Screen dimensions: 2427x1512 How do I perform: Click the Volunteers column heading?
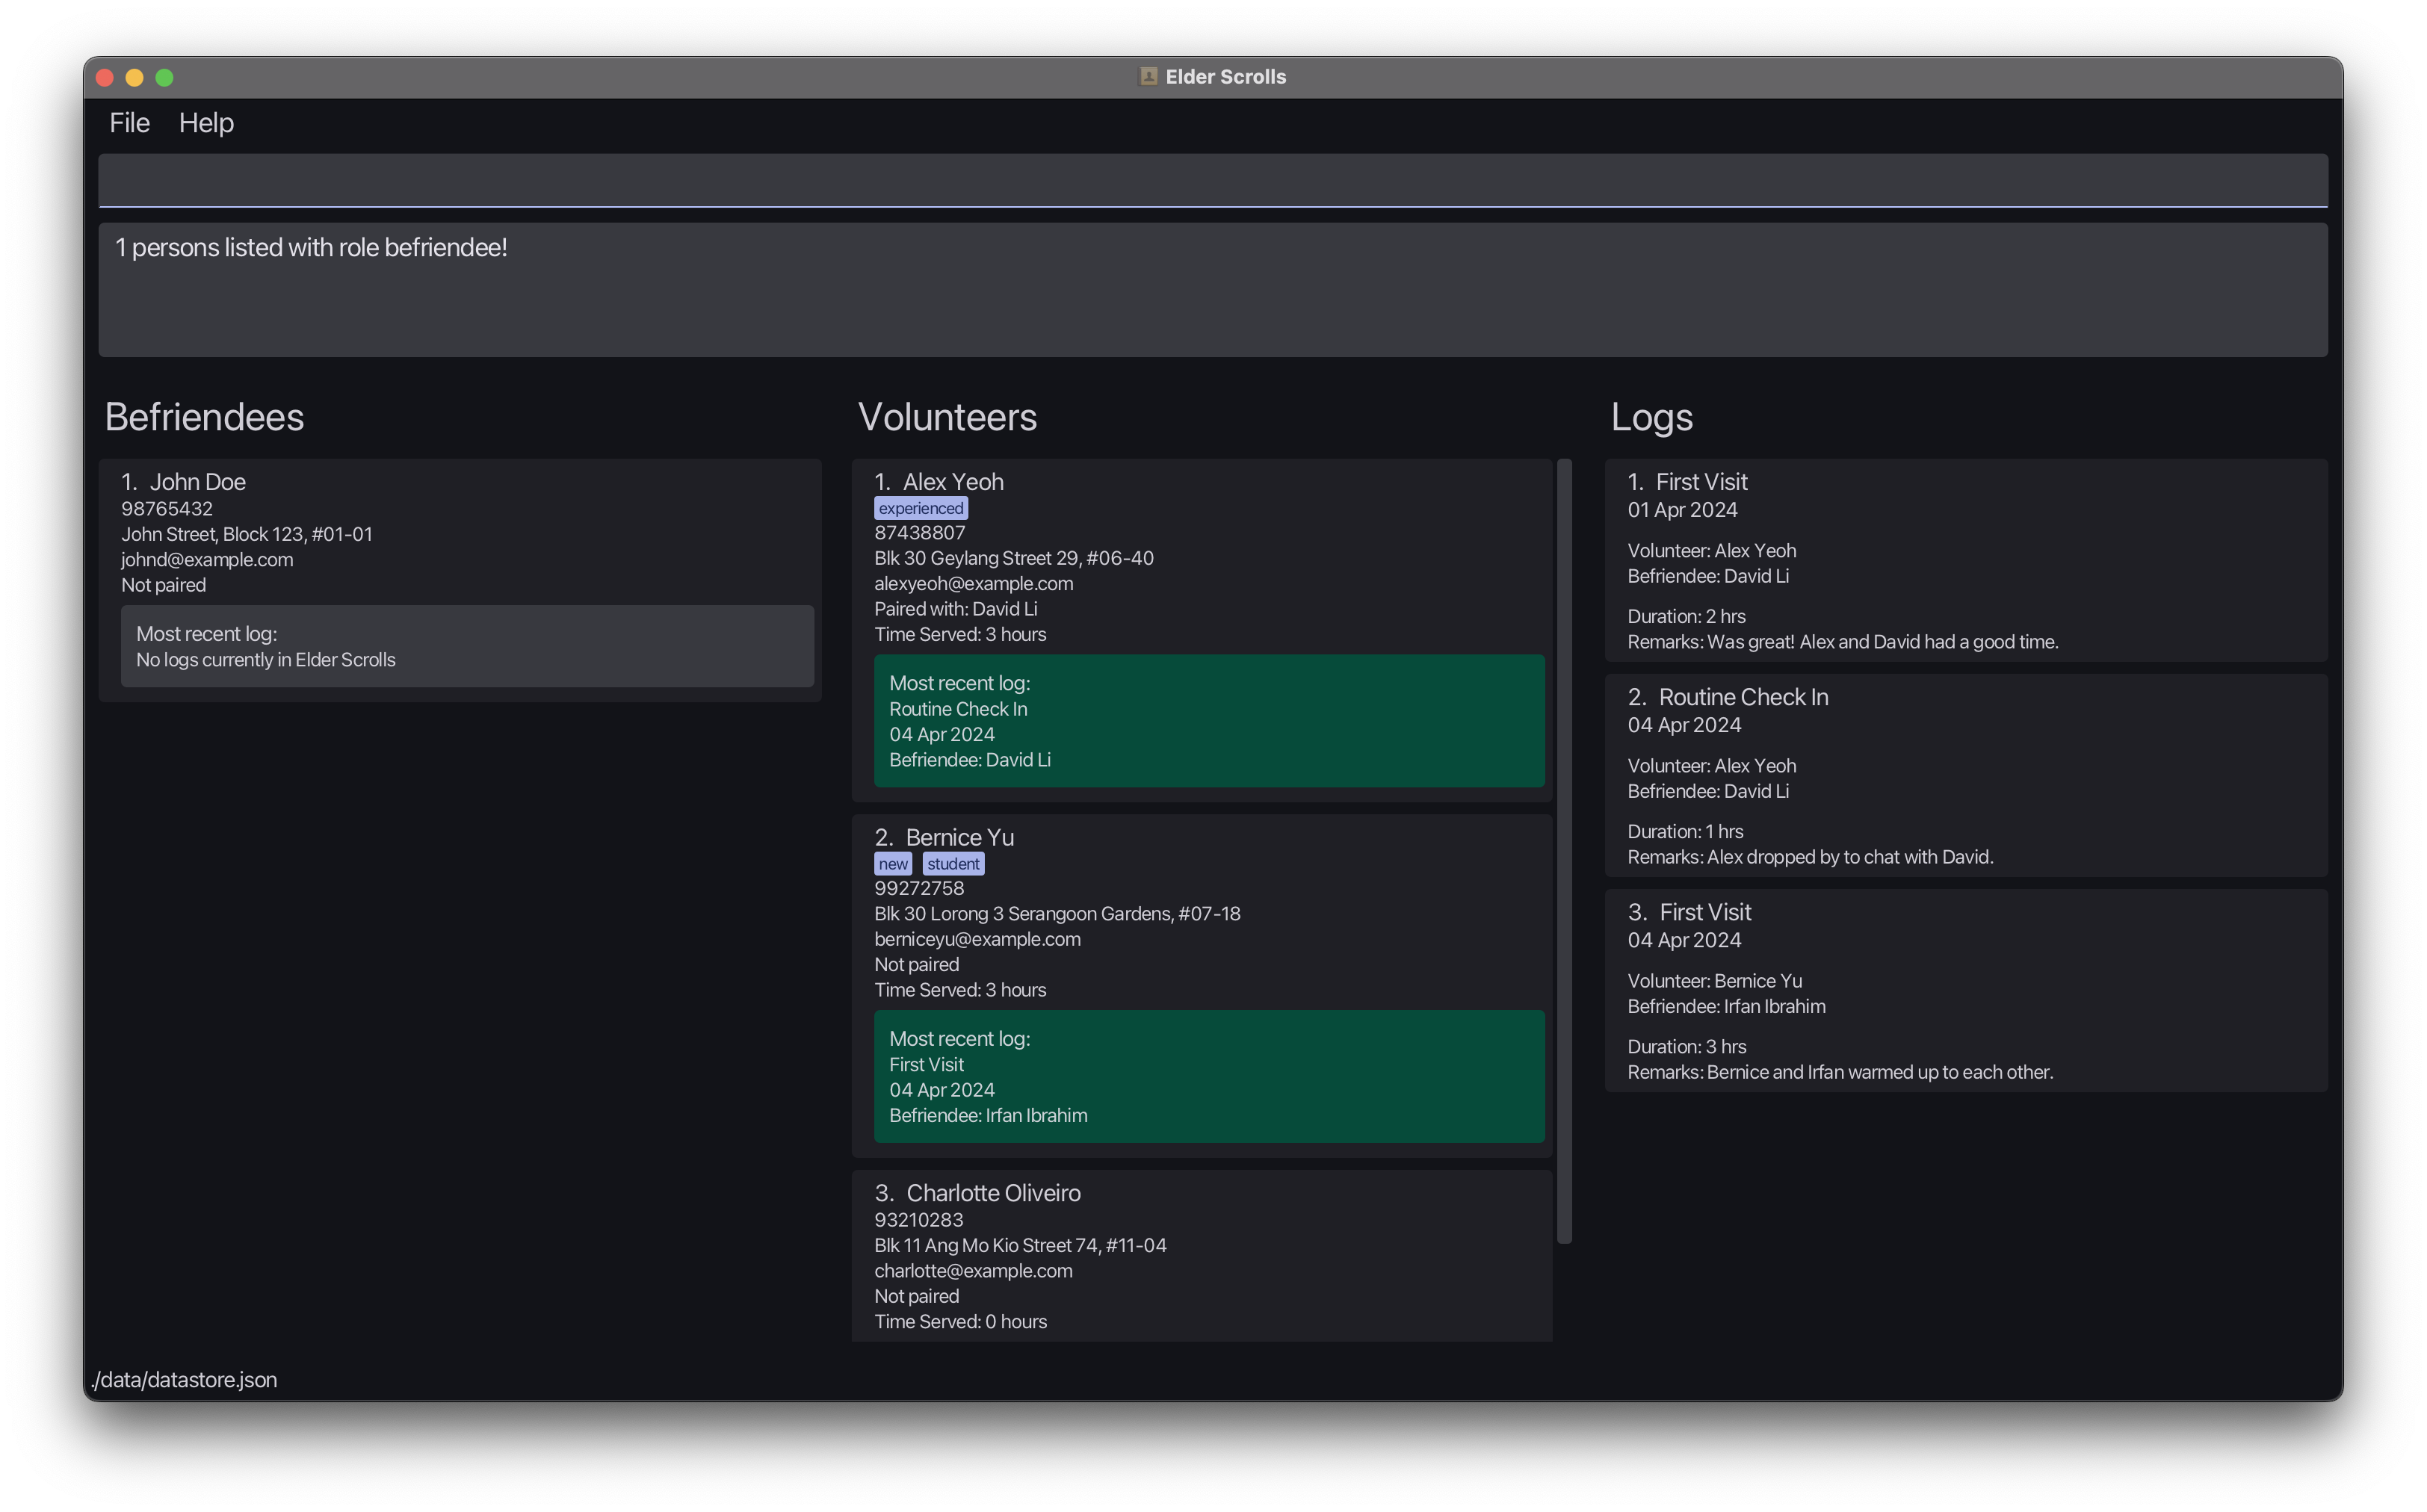pyautogui.click(x=947, y=416)
